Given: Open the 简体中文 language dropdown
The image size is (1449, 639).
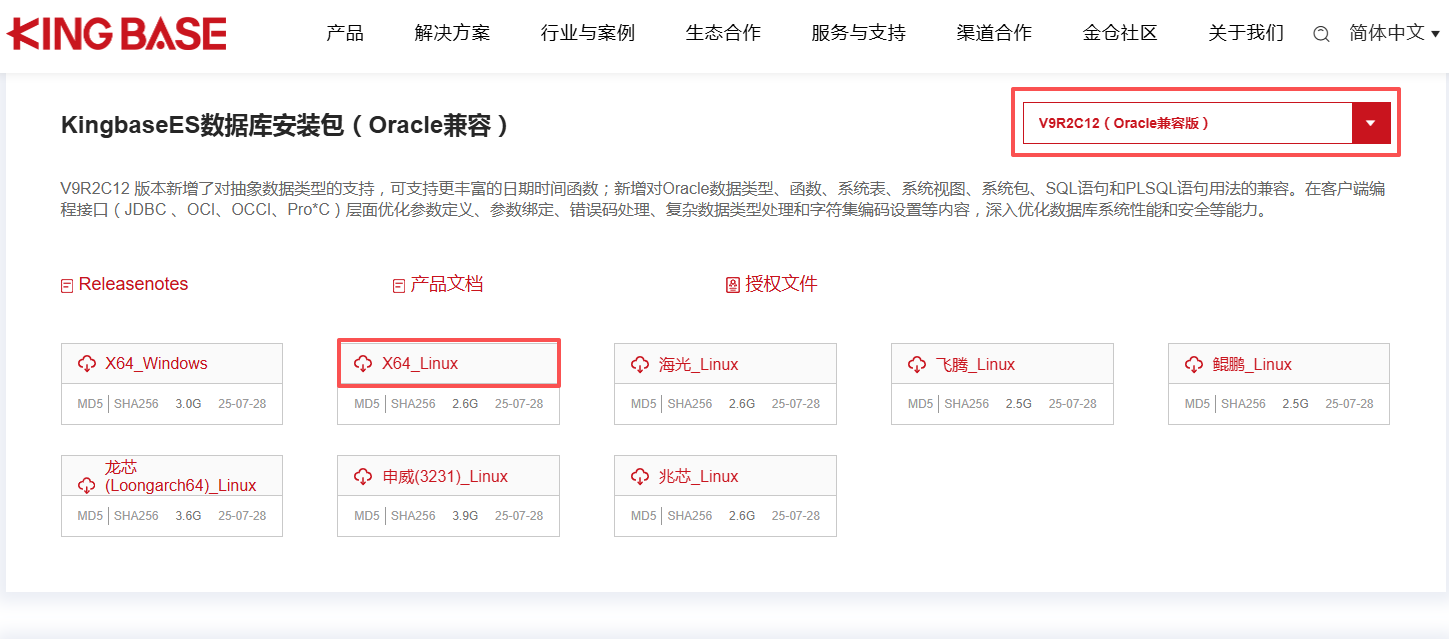Looking at the screenshot, I should 1394,33.
